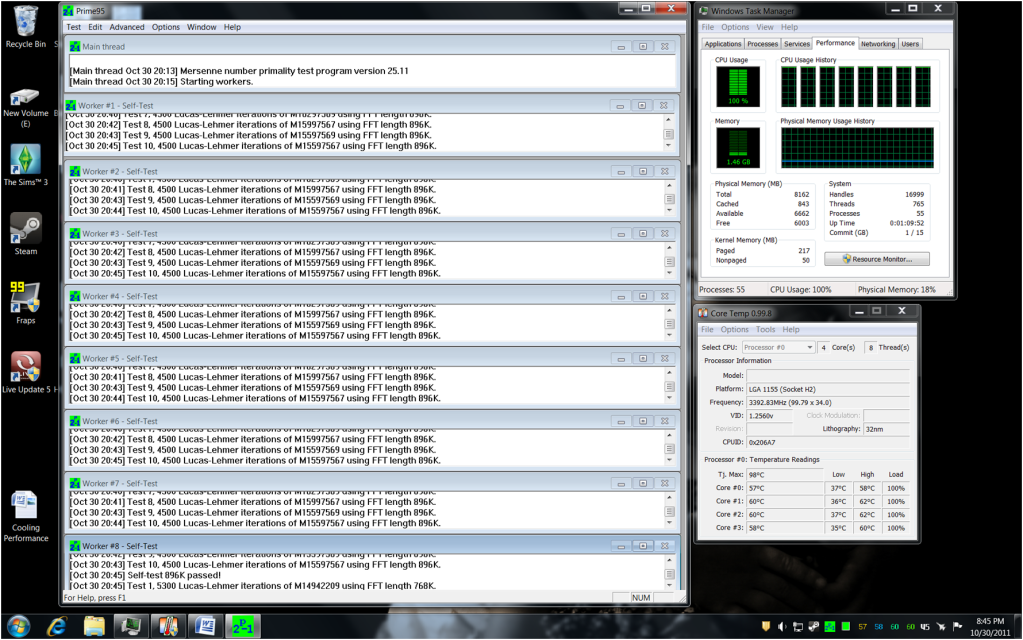1023x640 pixels.
Task: Maximize the Worker #3 Self-Test child window
Action: pyautogui.click(x=643, y=234)
